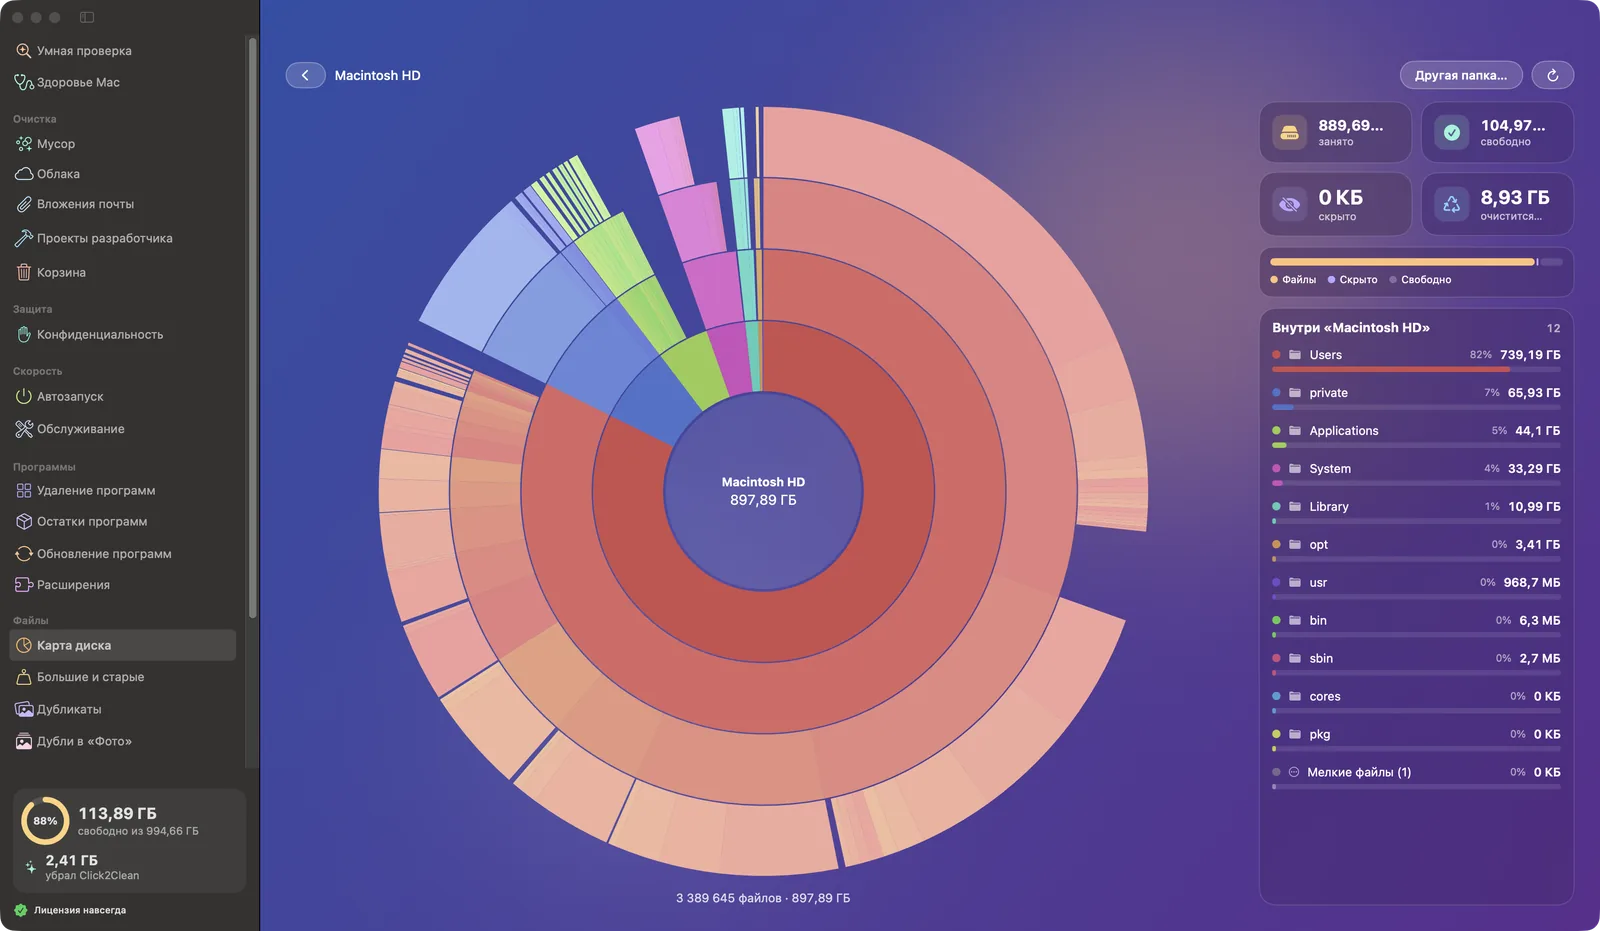Open the System folder row
Viewport: 1600px width, 931px height.
click(x=1416, y=472)
